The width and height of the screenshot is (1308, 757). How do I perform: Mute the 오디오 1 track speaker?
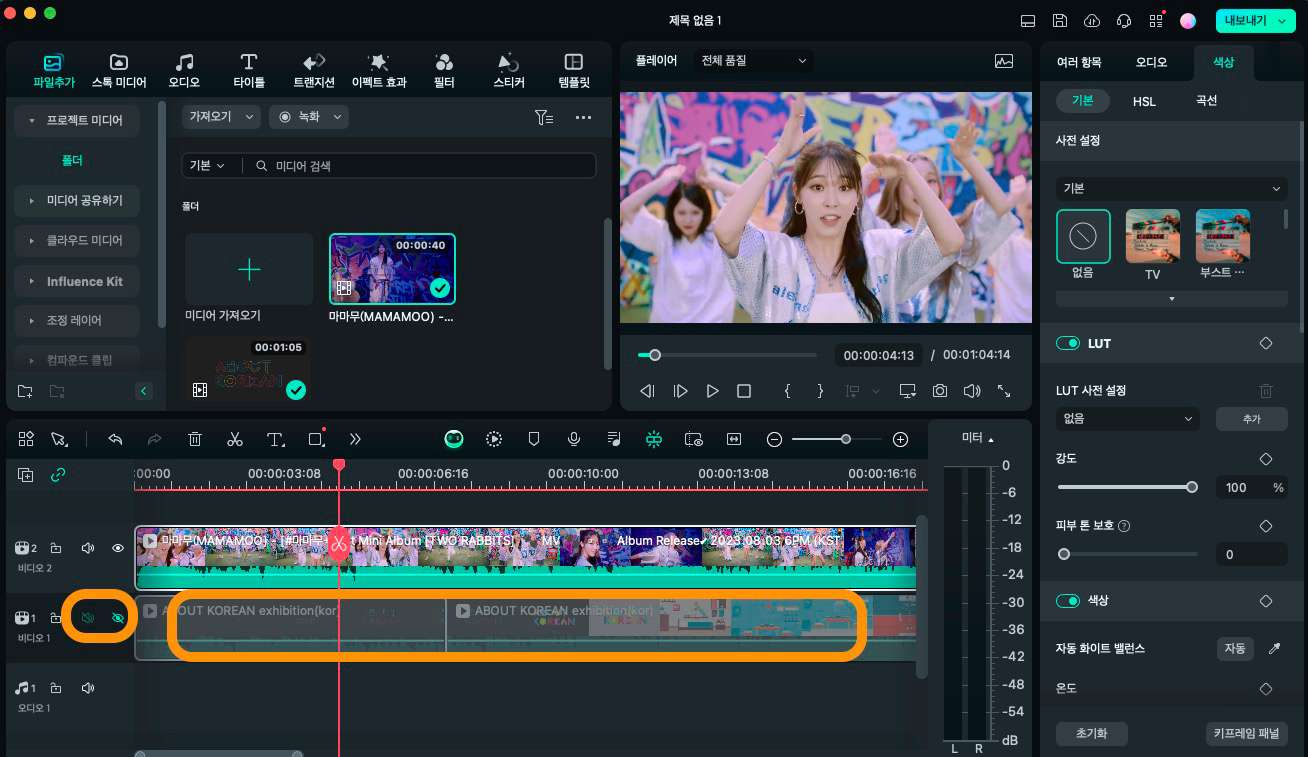[88, 688]
